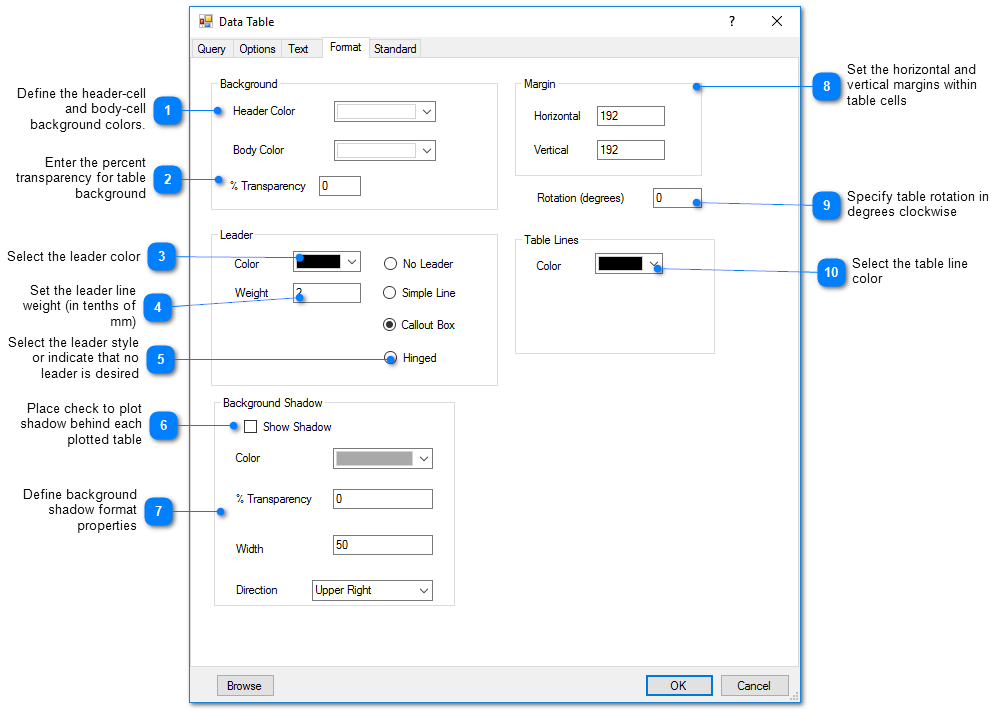Enable the Show Shadow option
The width and height of the screenshot is (993, 713).
251,426
